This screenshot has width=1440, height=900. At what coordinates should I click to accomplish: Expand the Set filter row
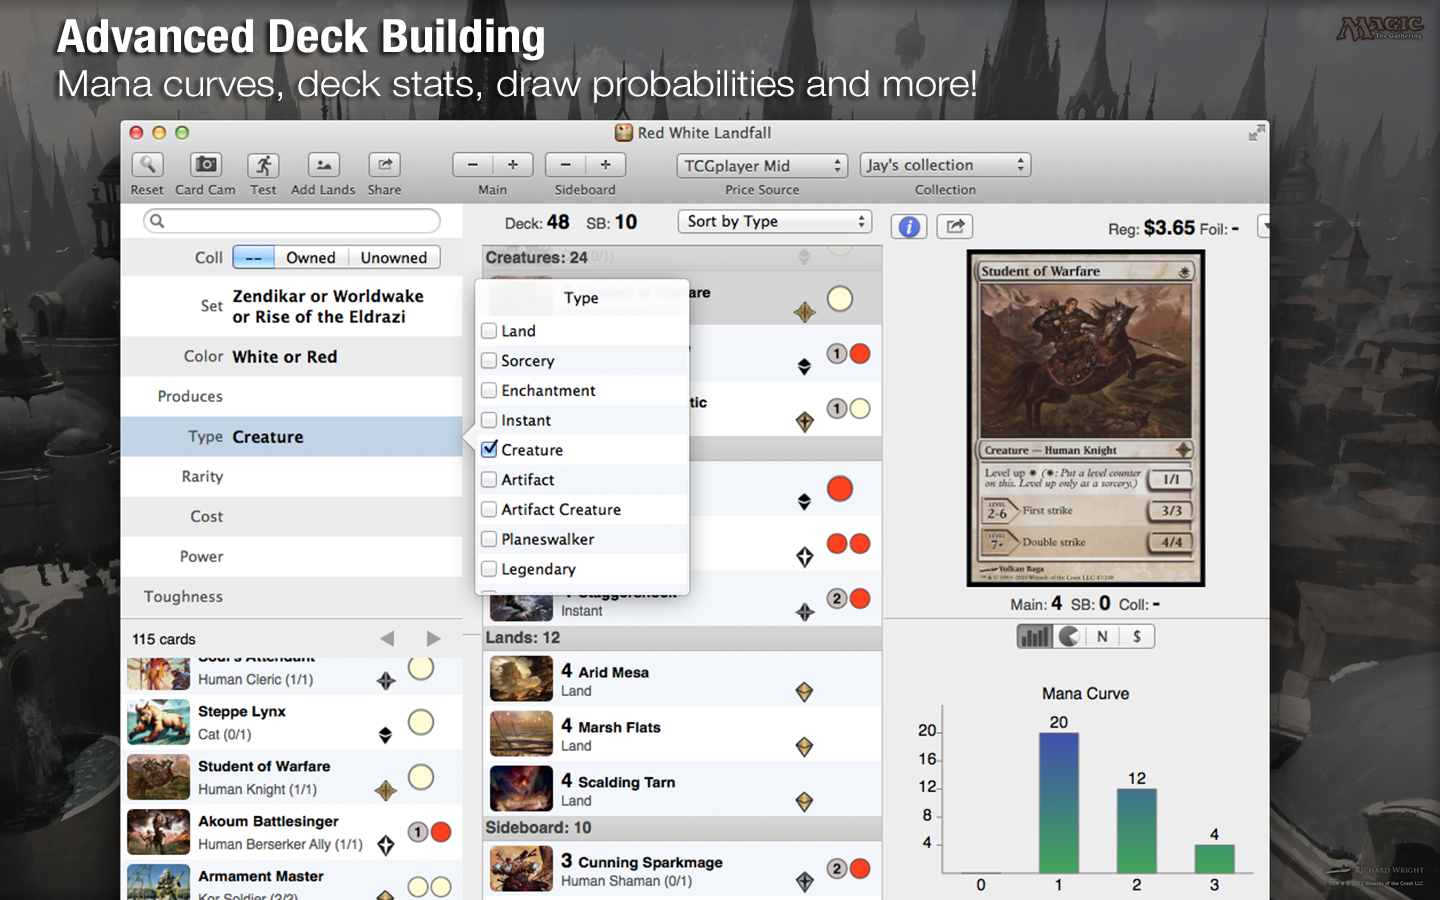coord(291,306)
